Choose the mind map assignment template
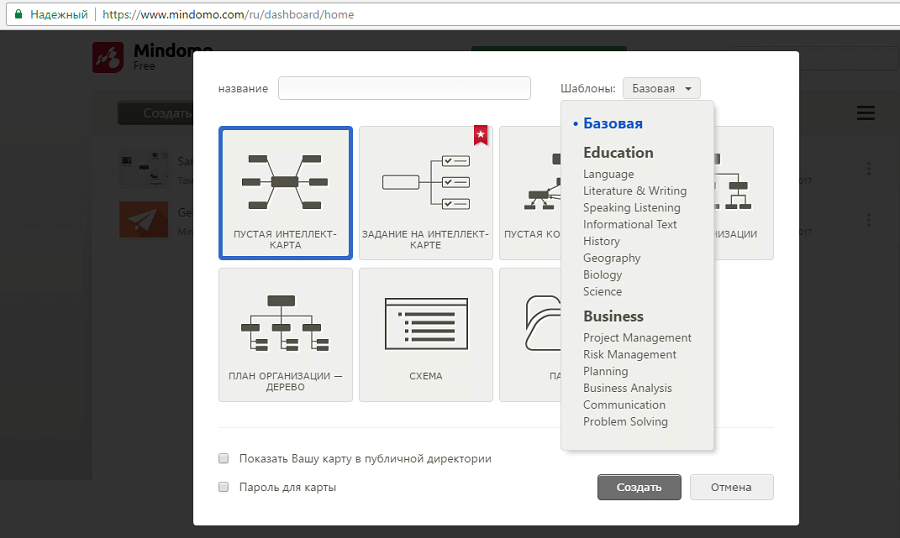Viewport: 900px width, 538px height. click(x=425, y=193)
